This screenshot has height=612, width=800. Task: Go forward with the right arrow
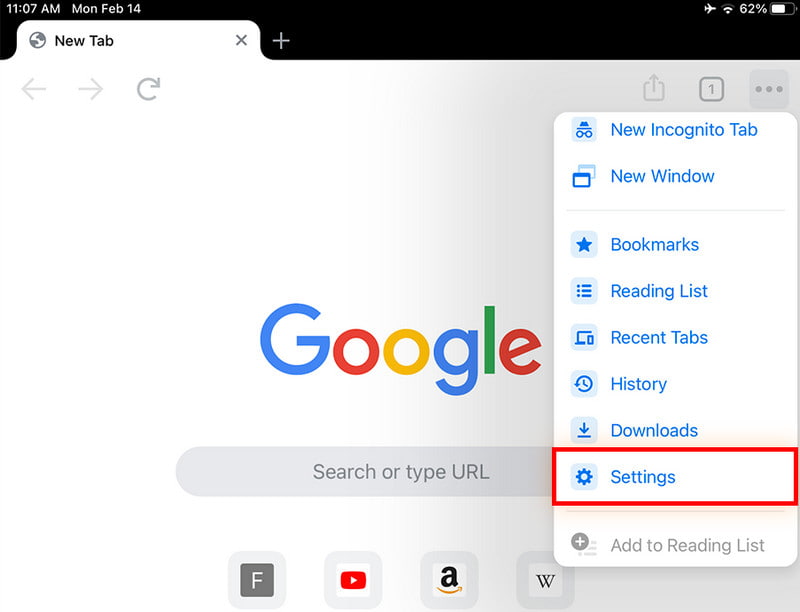pyautogui.click(x=91, y=89)
